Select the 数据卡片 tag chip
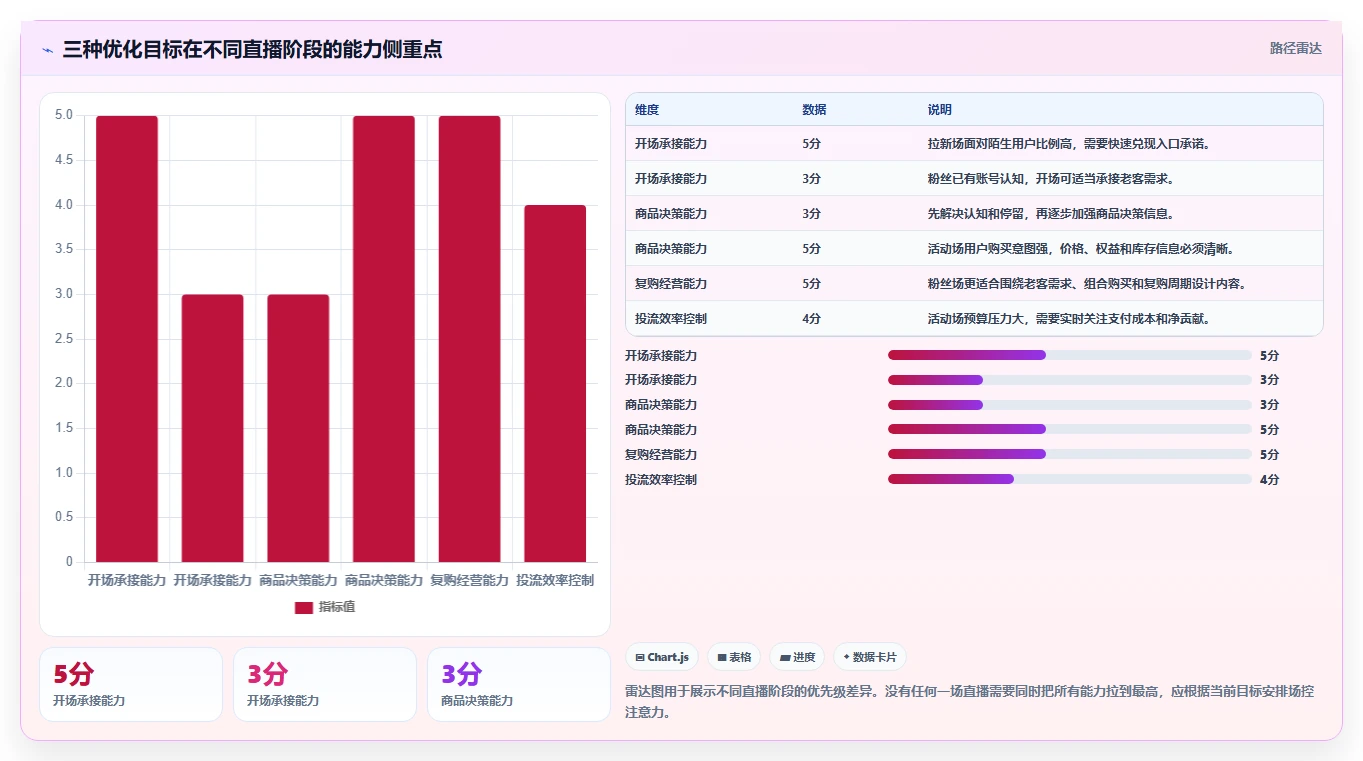The height and width of the screenshot is (761, 1363). [870, 657]
